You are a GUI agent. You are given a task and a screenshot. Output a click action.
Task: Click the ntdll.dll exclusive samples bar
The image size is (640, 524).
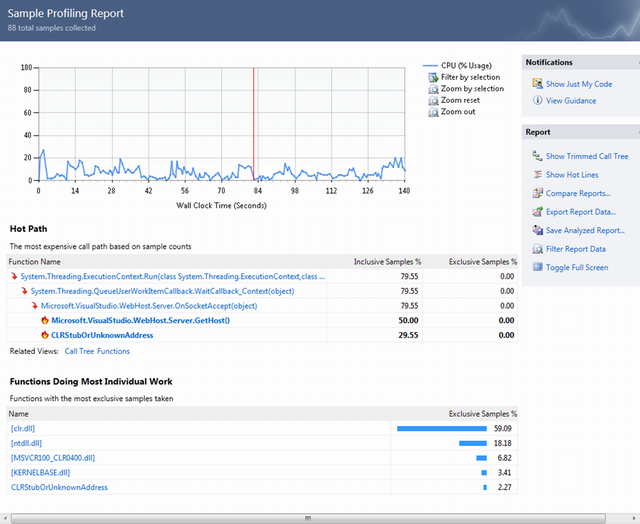[x=473, y=443]
